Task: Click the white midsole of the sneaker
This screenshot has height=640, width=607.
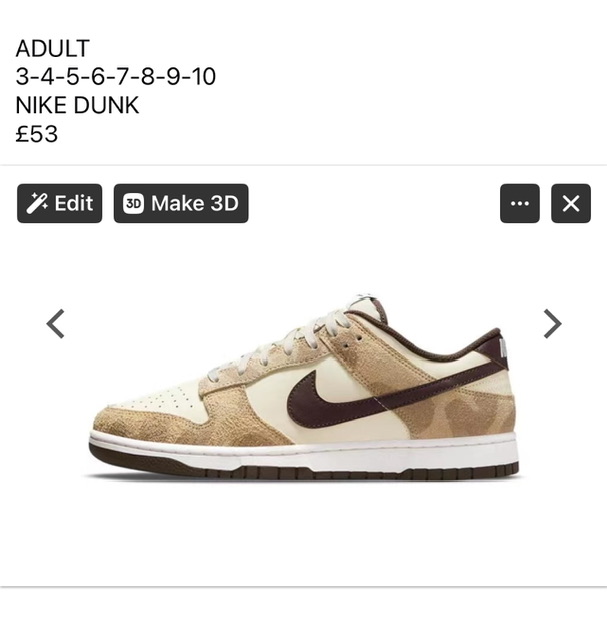Action: (310, 453)
